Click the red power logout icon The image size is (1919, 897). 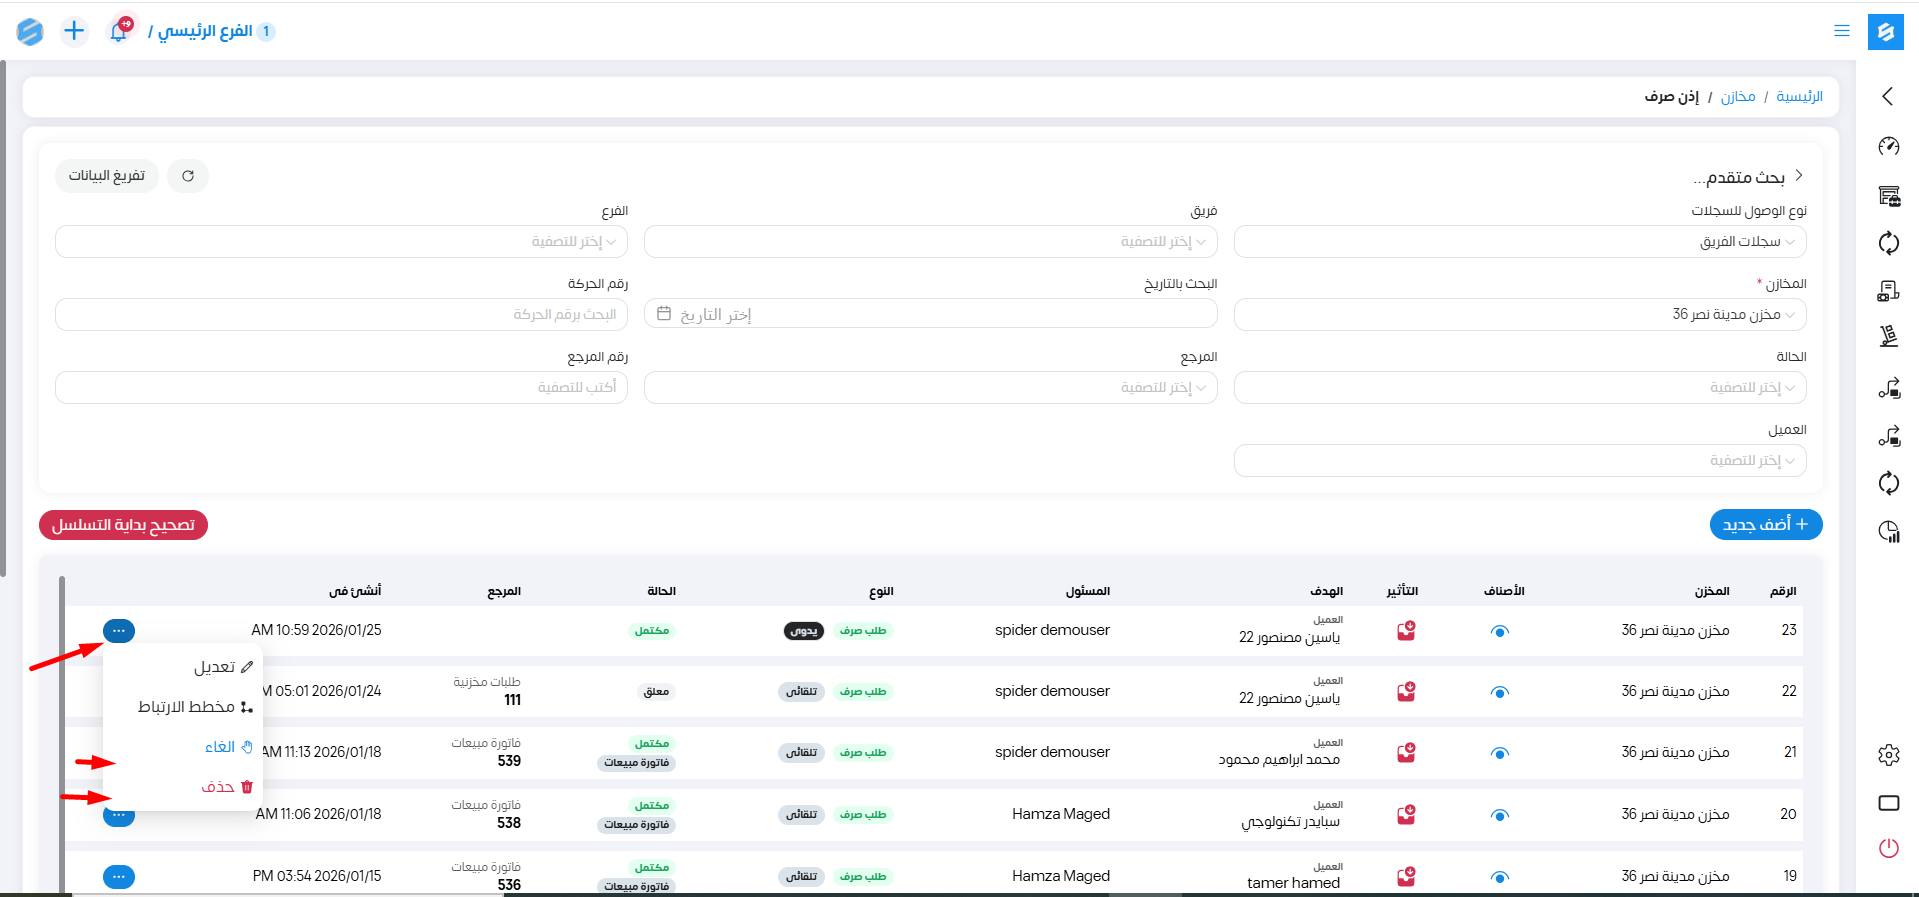pos(1888,848)
